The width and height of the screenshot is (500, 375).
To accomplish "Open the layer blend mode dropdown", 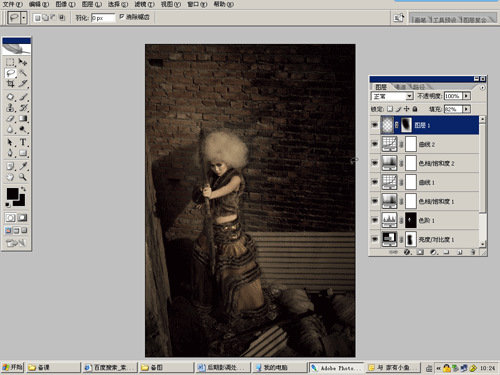I will pos(392,96).
